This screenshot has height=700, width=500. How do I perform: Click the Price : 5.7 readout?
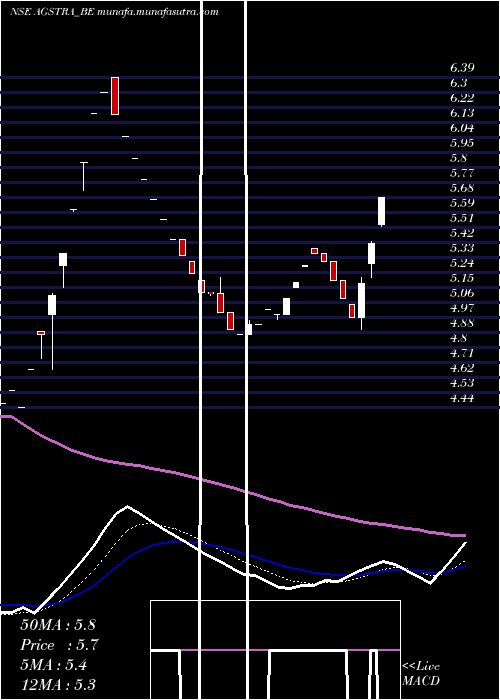(59, 645)
